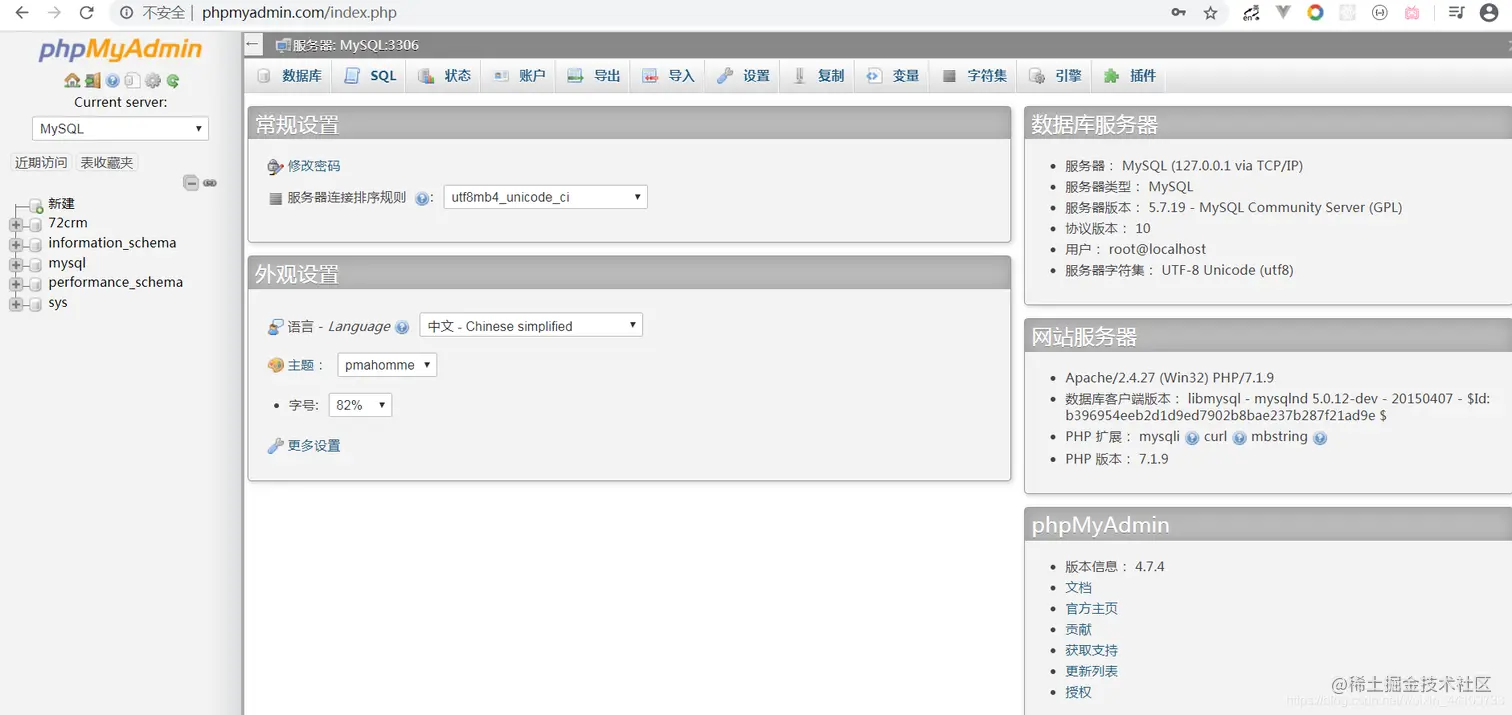Screen dimensions: 1512x715
Task: Open the browser profile avatar icon
Action: coord(1488,13)
